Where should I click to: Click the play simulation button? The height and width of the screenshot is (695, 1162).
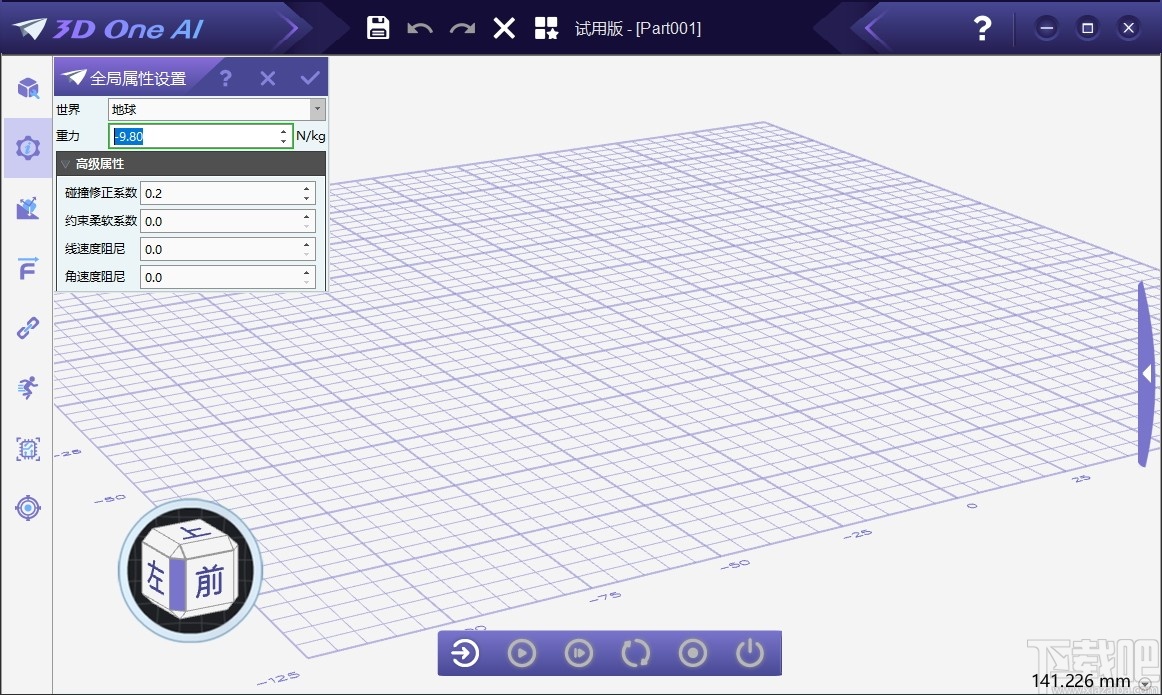[522, 654]
